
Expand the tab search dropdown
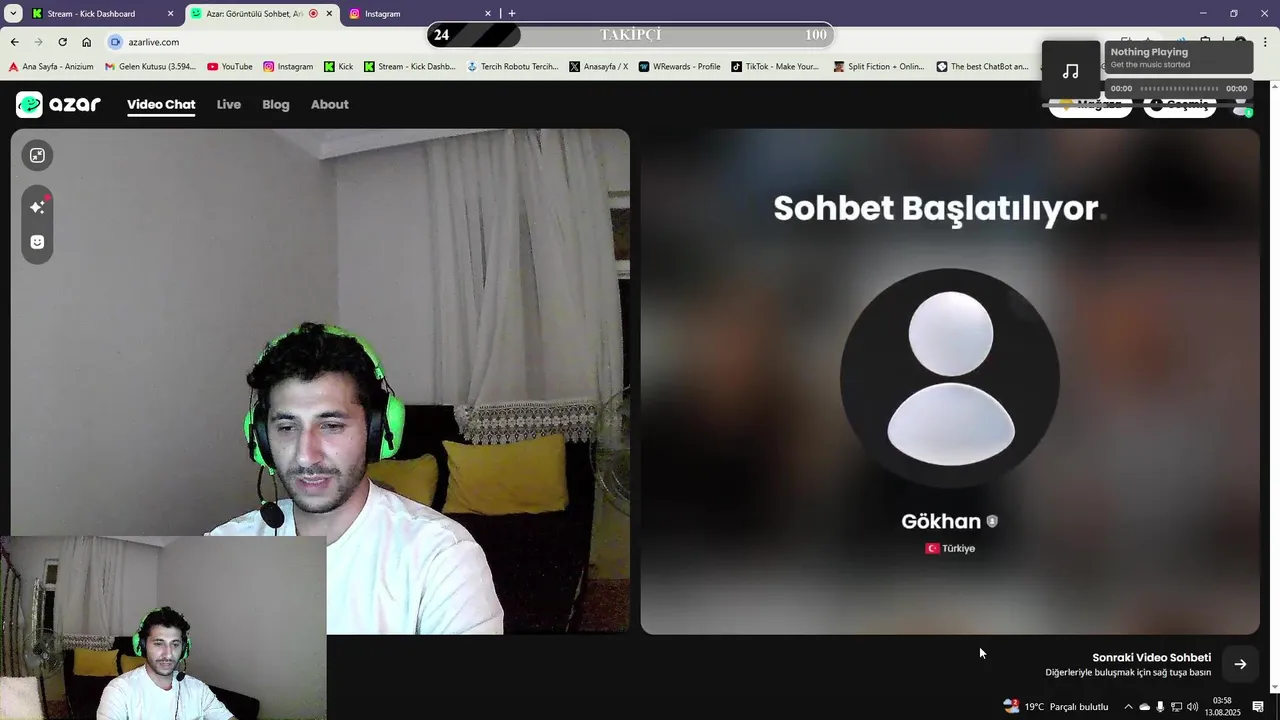click(13, 14)
